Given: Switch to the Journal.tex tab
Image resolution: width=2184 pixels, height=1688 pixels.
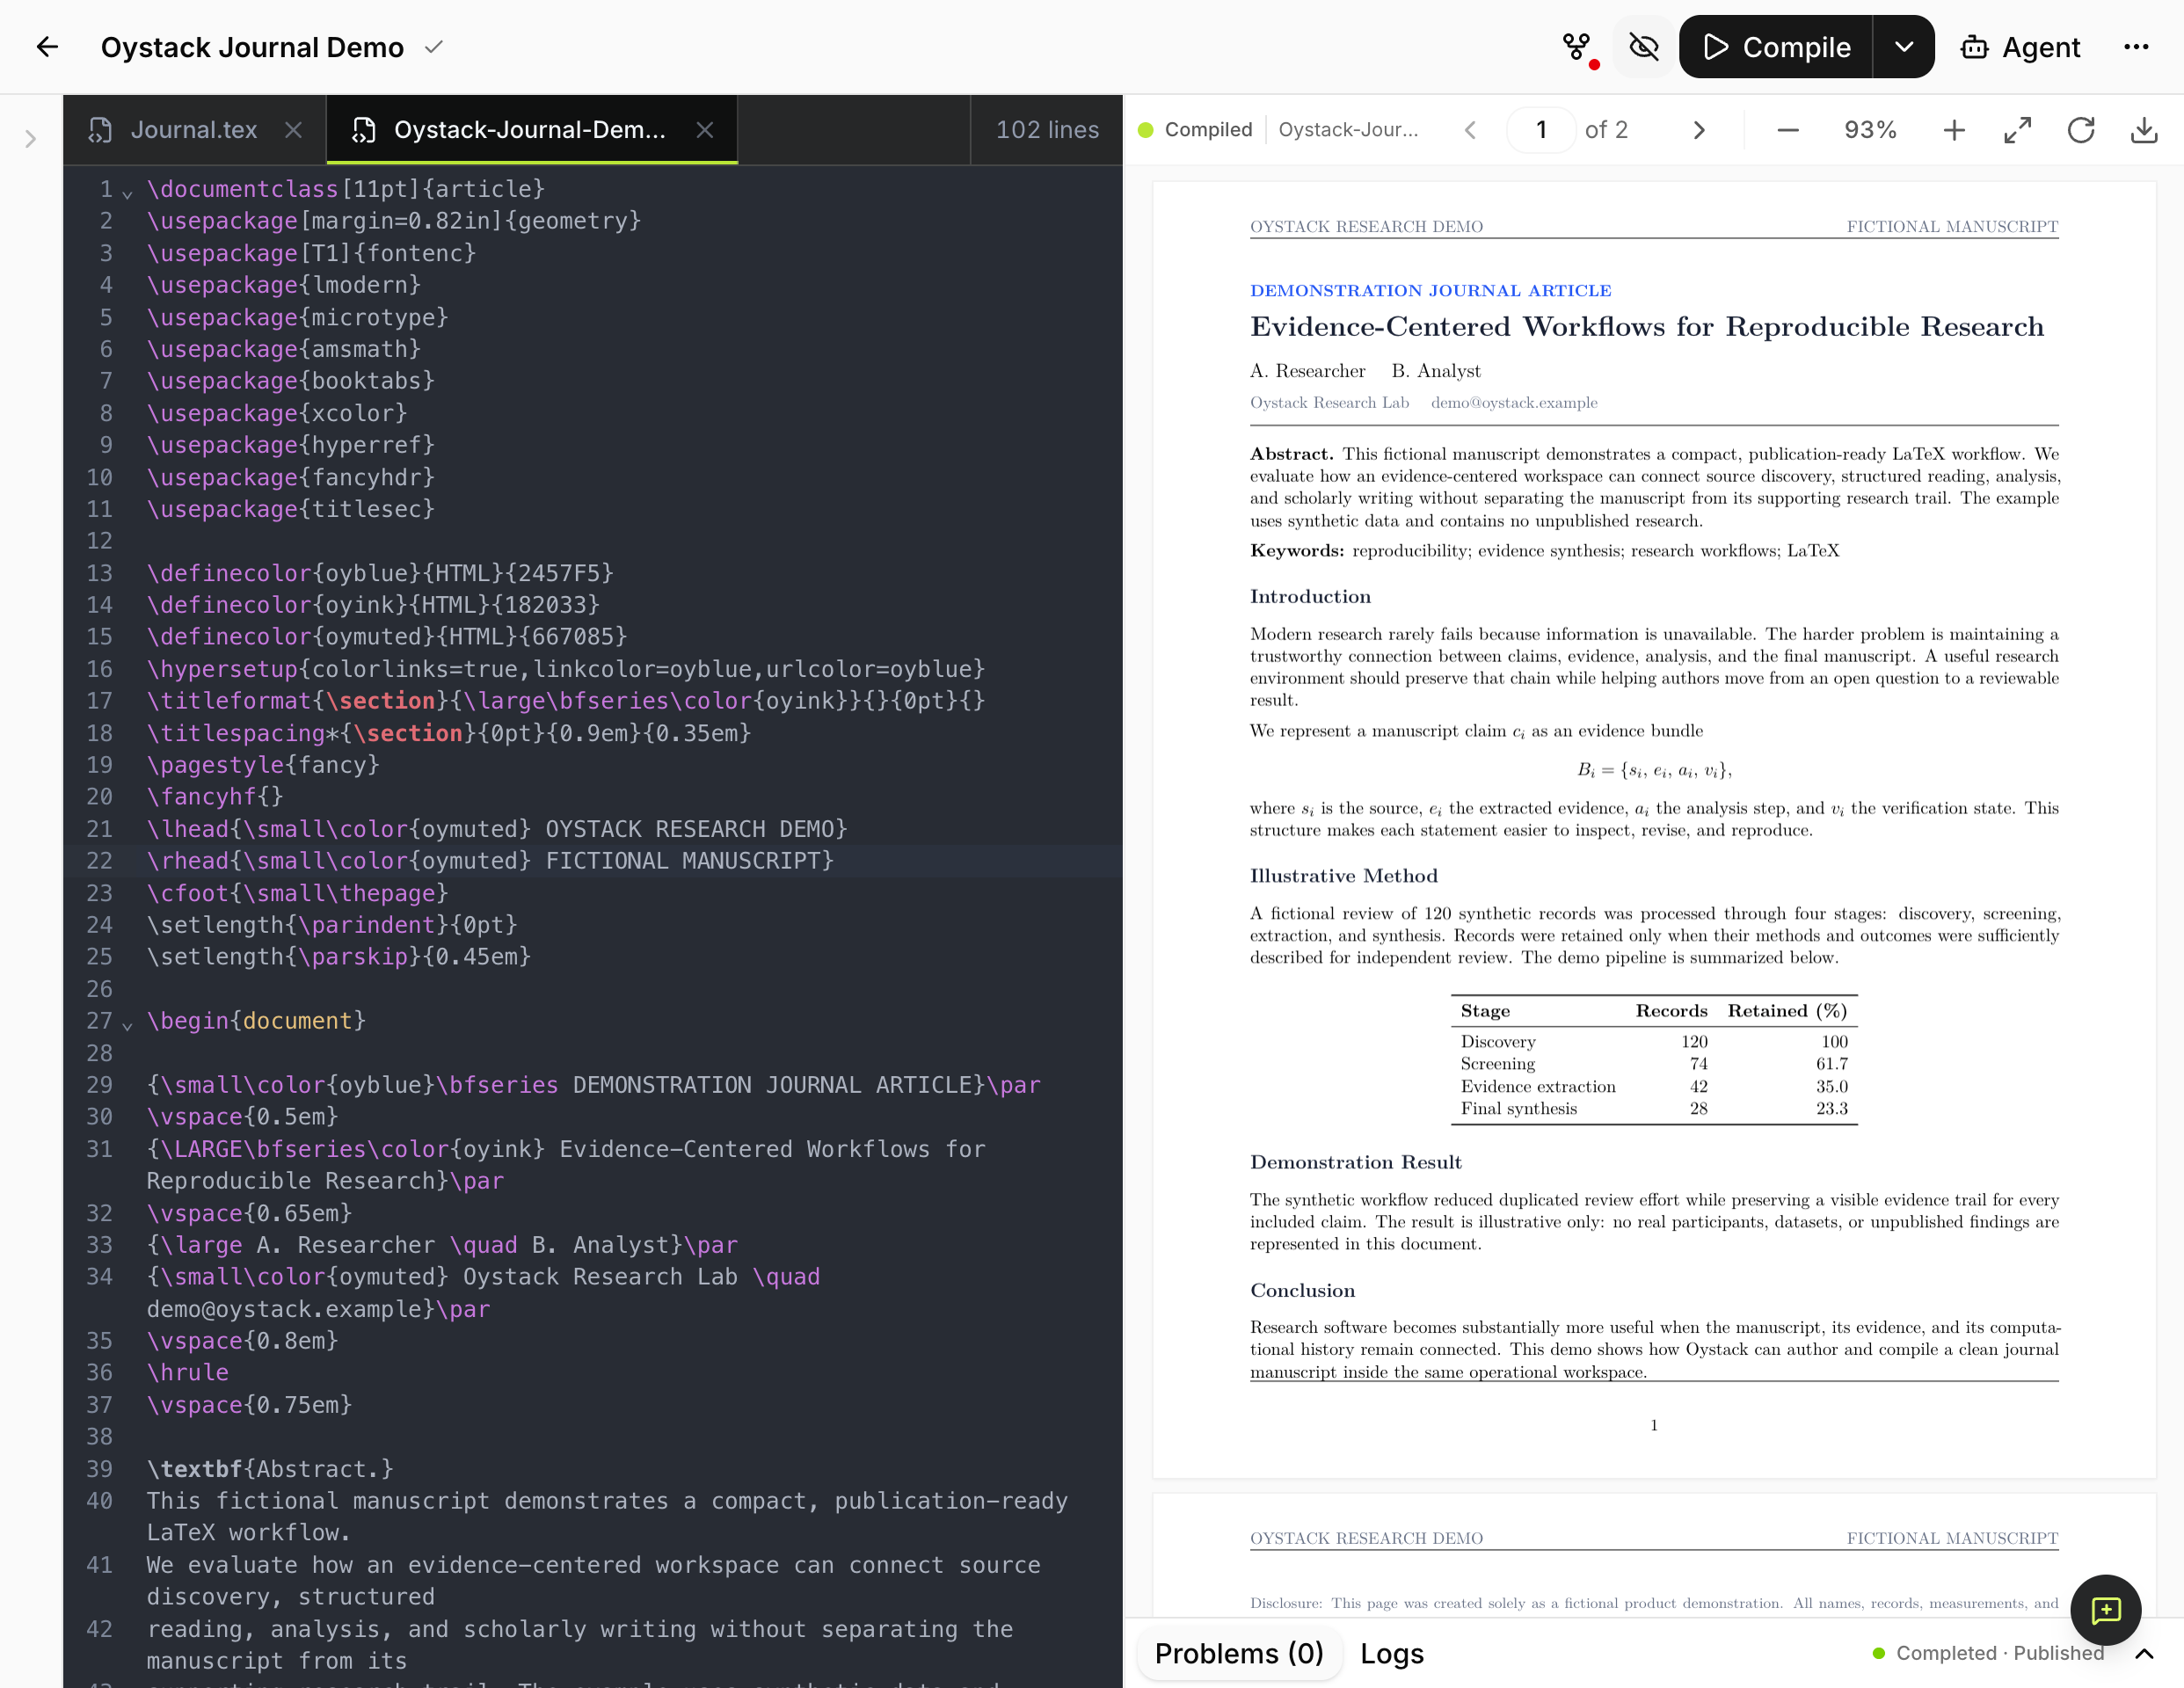Looking at the screenshot, I should (x=194, y=130).
